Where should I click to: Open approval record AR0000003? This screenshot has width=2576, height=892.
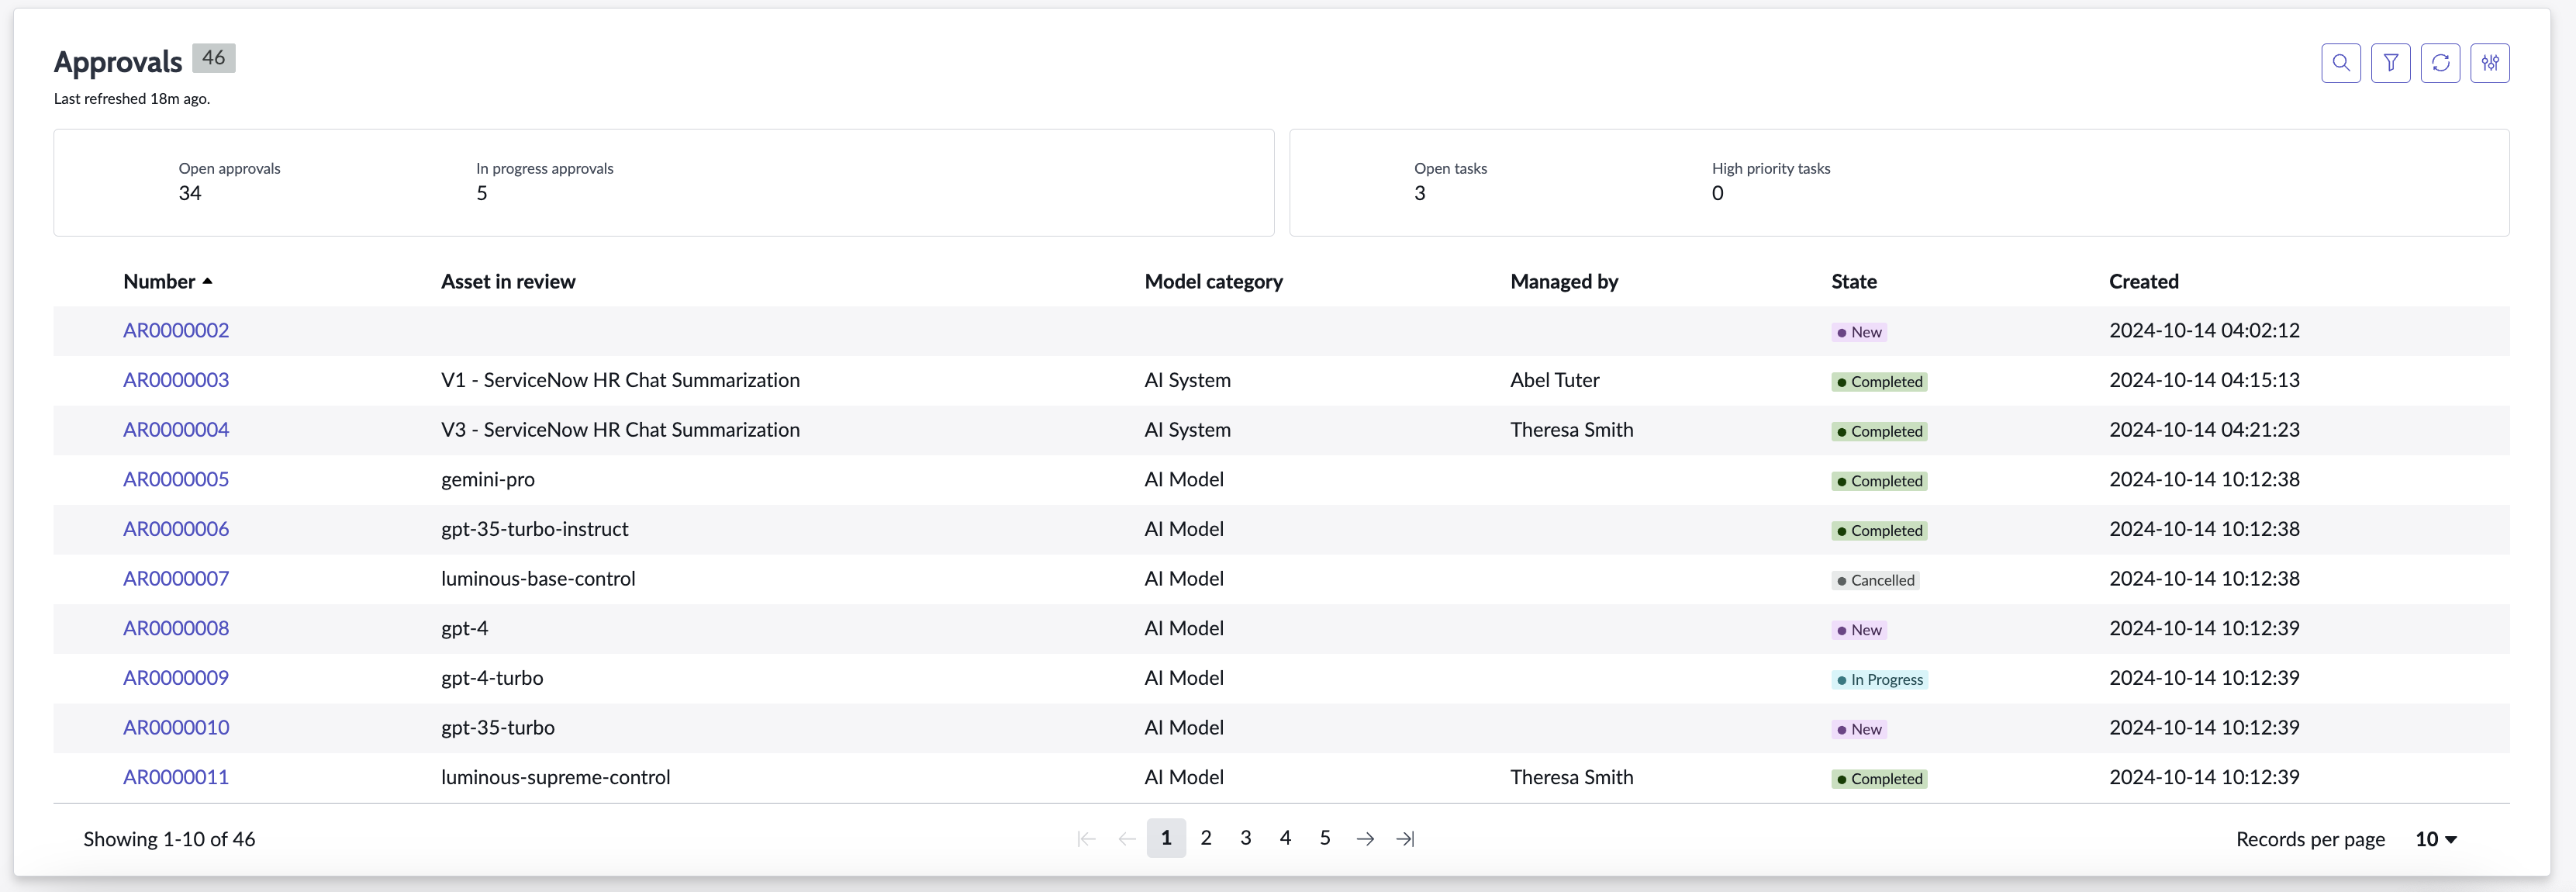[176, 380]
